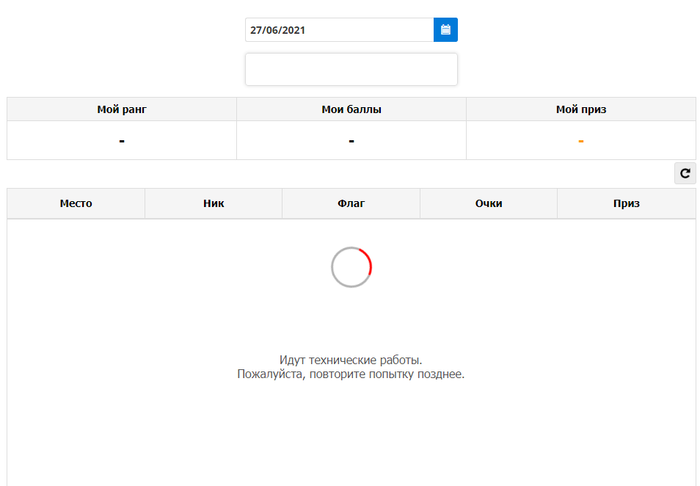Click the empty box below the date field

(x=351, y=69)
